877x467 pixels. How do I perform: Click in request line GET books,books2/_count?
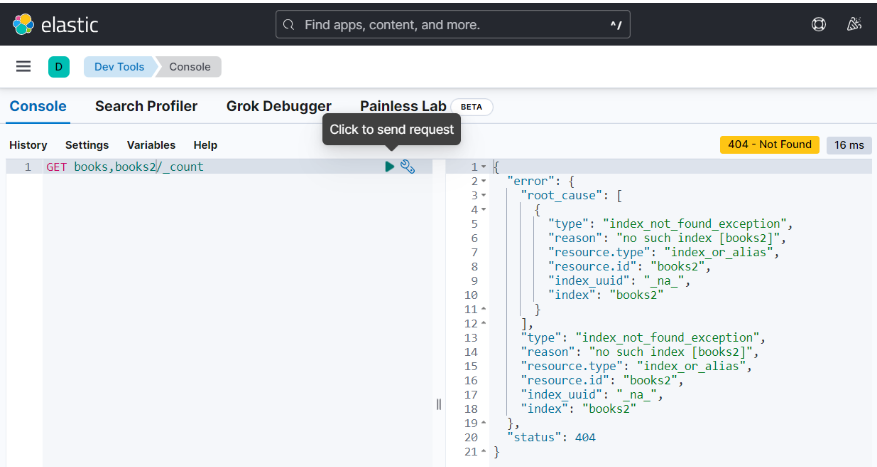tap(125, 167)
